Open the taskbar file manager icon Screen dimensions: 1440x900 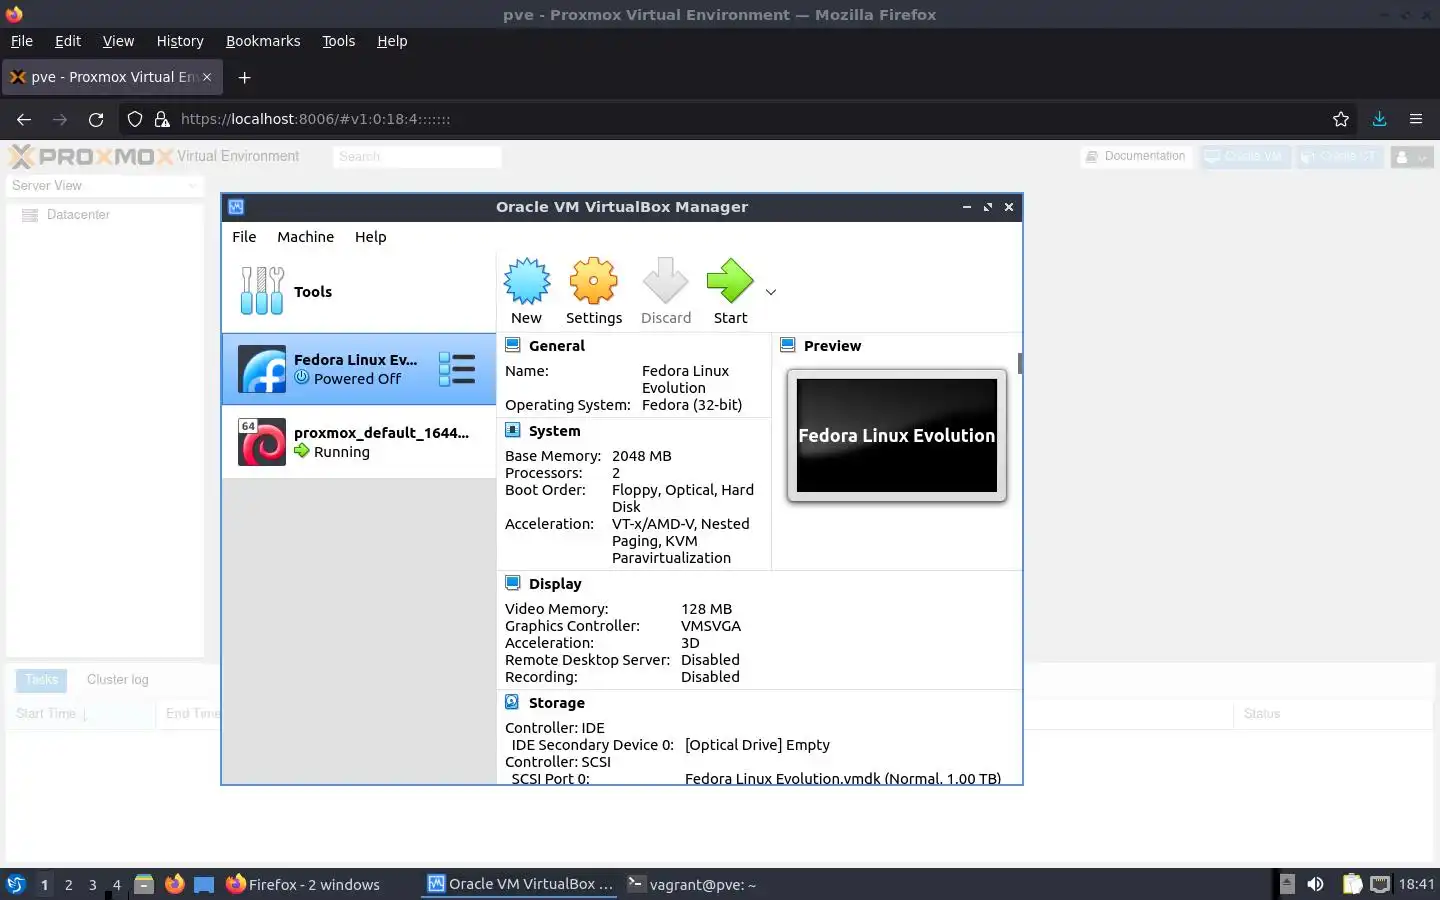[x=144, y=884]
